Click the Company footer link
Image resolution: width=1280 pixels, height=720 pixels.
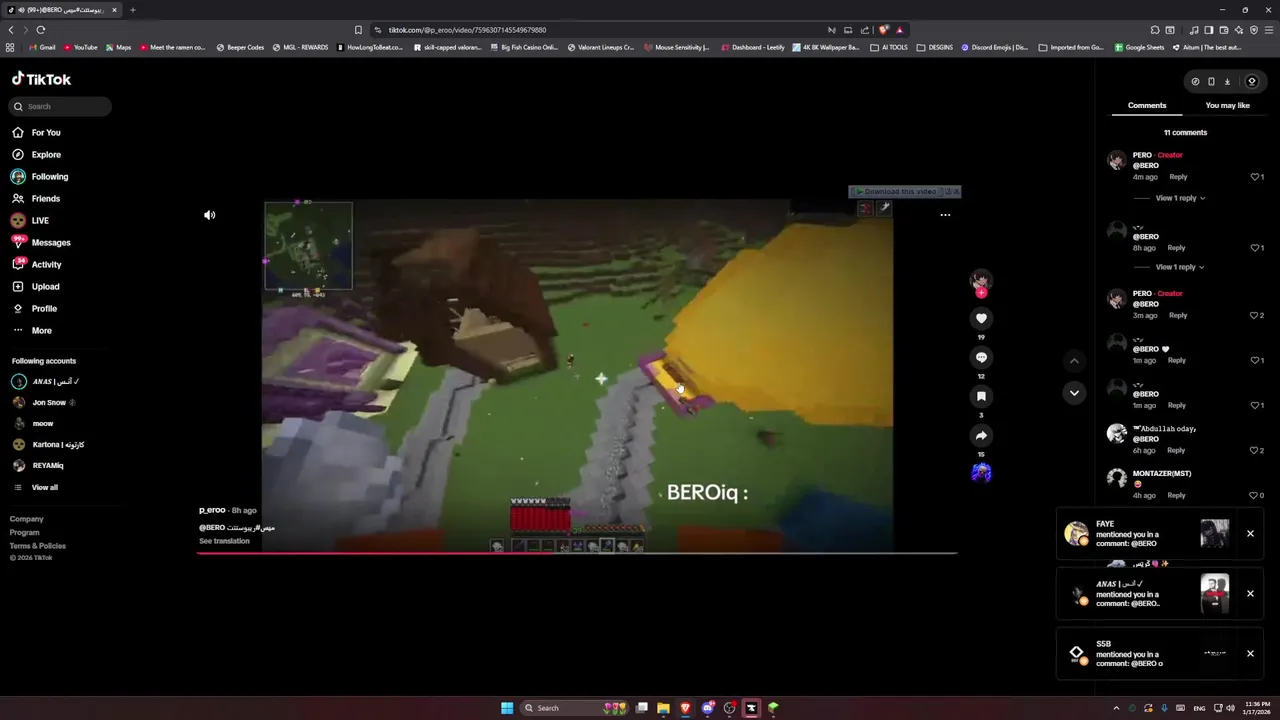(27, 519)
